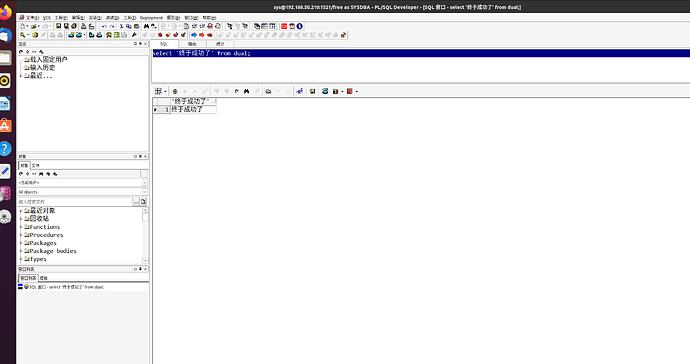Expand the Types tree folder

pos(21,259)
